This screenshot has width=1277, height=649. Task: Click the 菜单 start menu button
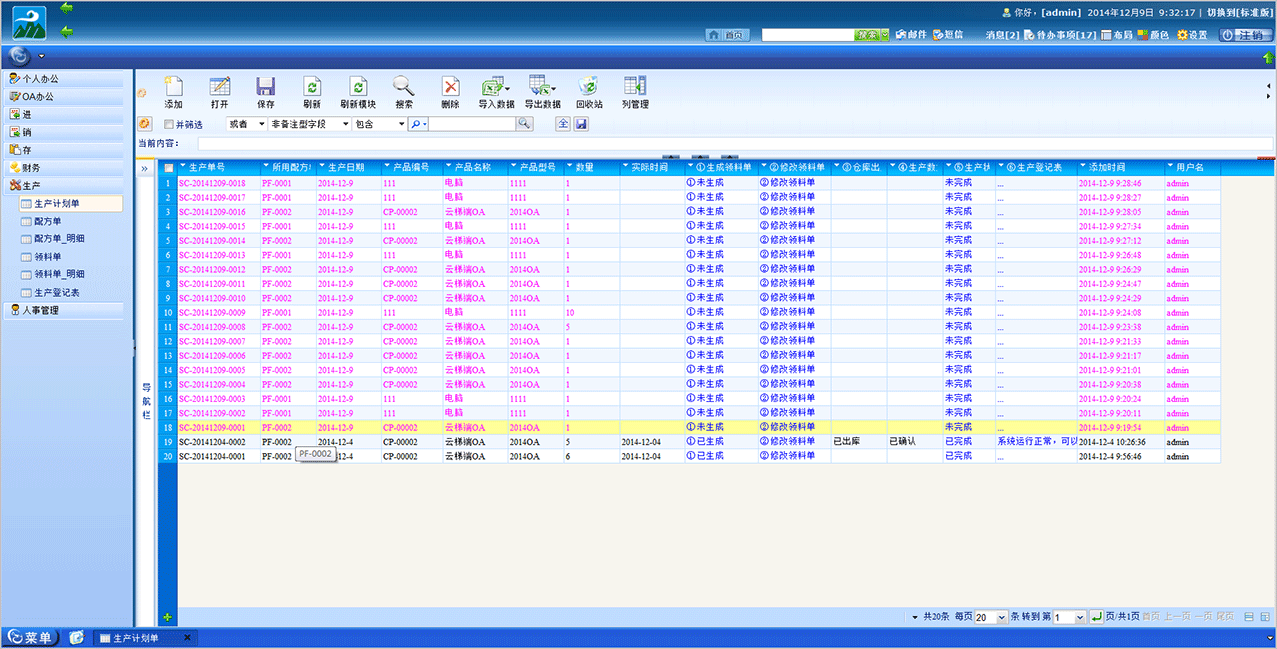(32, 638)
